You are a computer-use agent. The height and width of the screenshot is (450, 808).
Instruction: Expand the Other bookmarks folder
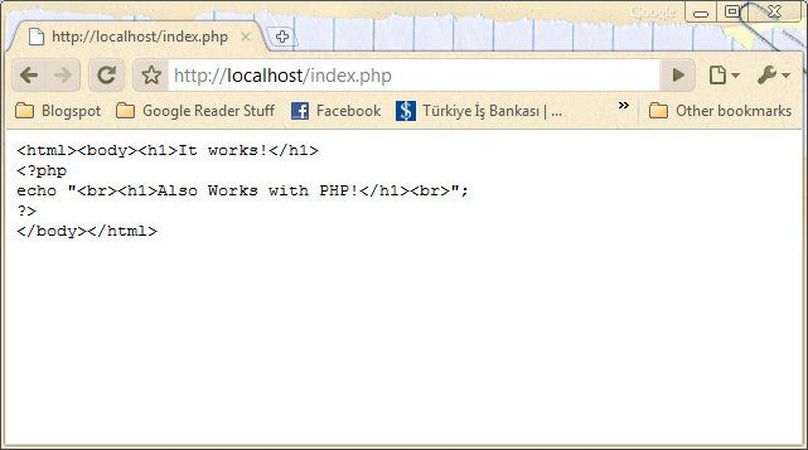coord(720,111)
